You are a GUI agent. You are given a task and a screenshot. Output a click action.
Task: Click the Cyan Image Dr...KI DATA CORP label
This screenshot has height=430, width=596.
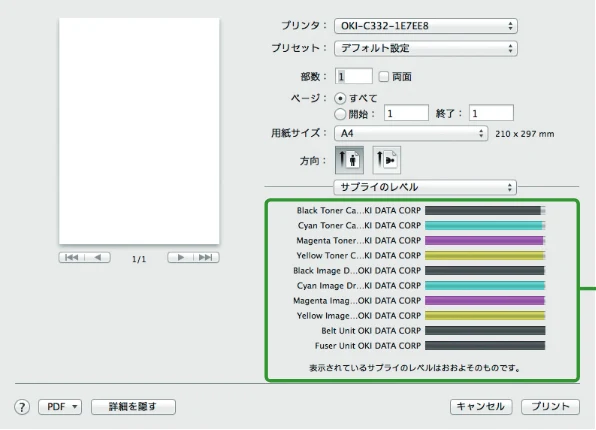point(359,286)
